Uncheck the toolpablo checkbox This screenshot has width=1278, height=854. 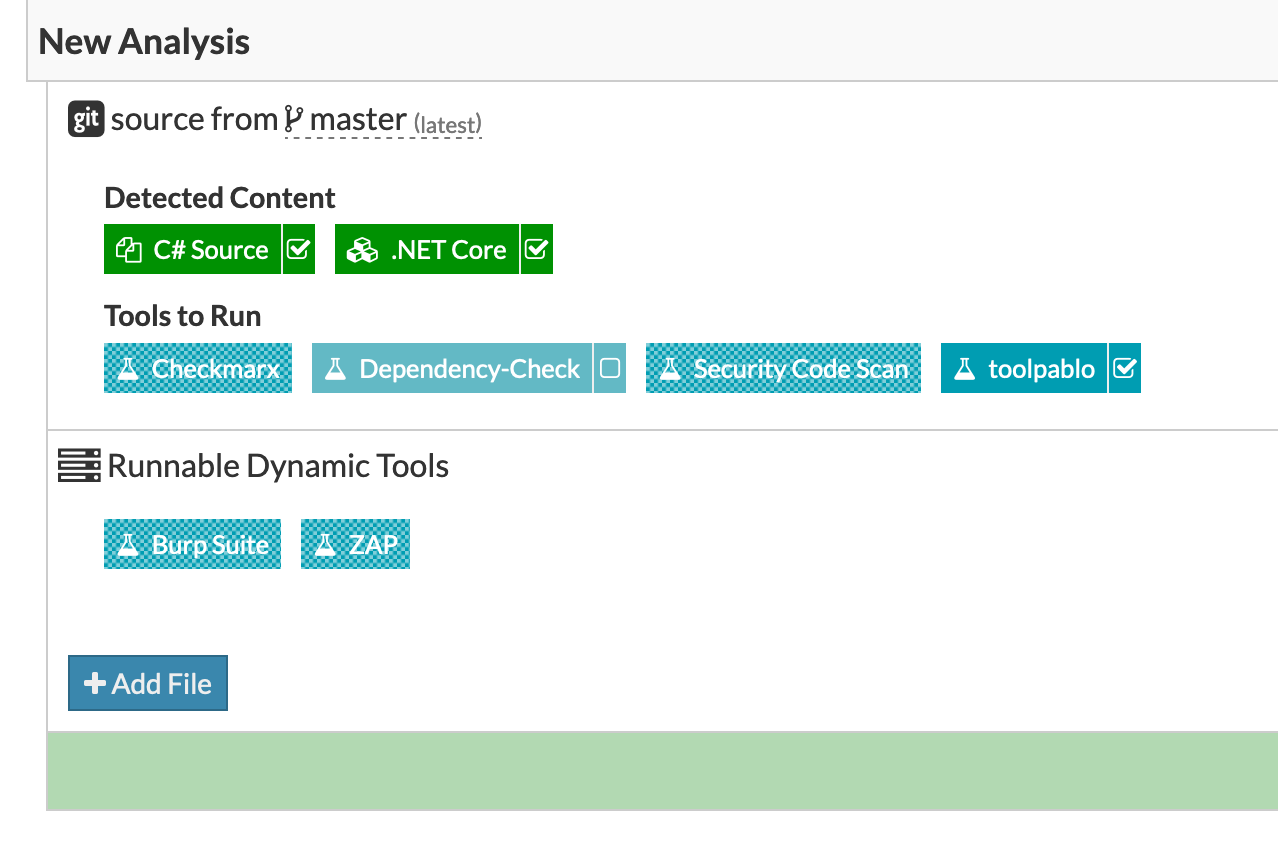pyautogui.click(x=1126, y=368)
